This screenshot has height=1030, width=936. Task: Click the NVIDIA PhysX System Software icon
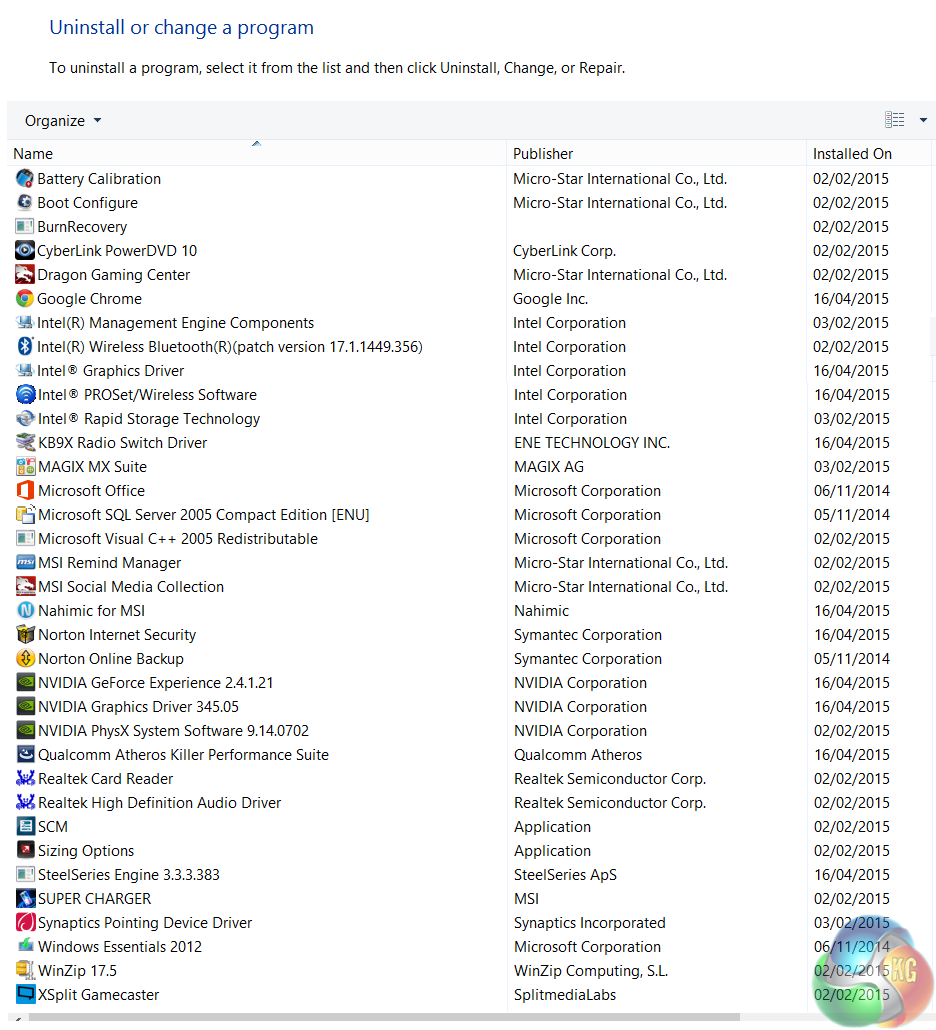click(26, 730)
